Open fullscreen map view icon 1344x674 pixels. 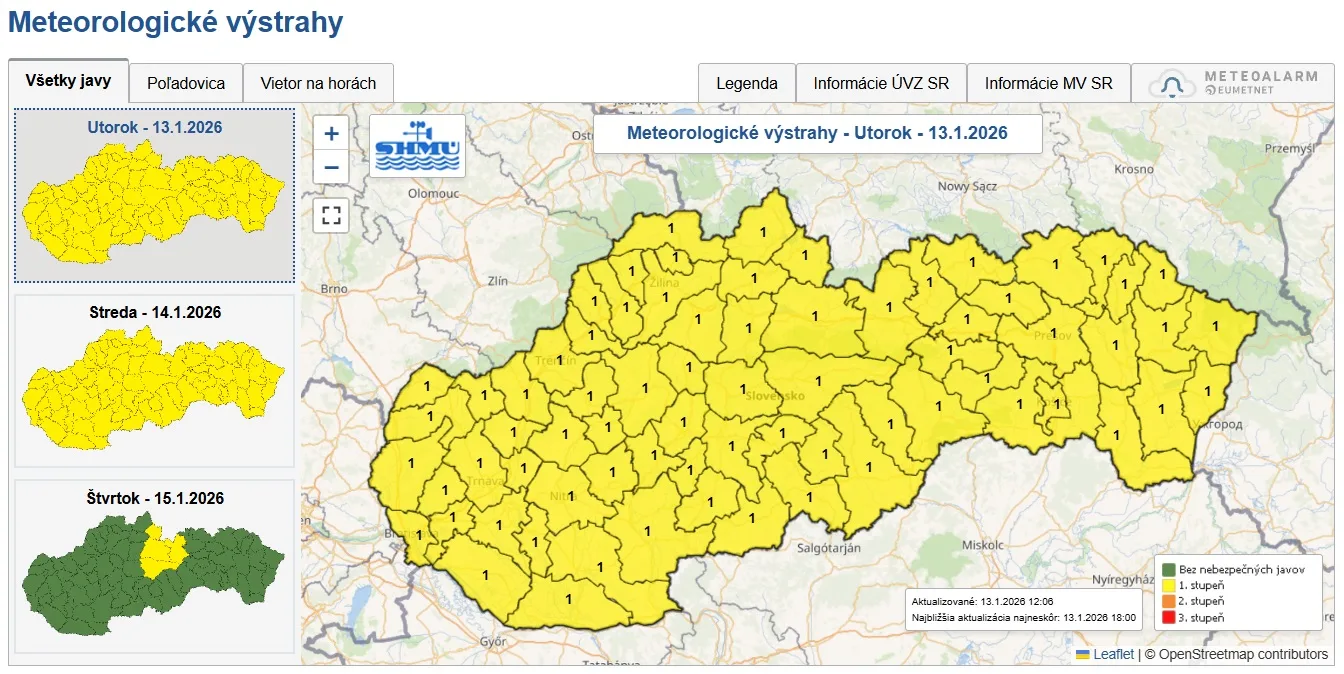click(330, 215)
